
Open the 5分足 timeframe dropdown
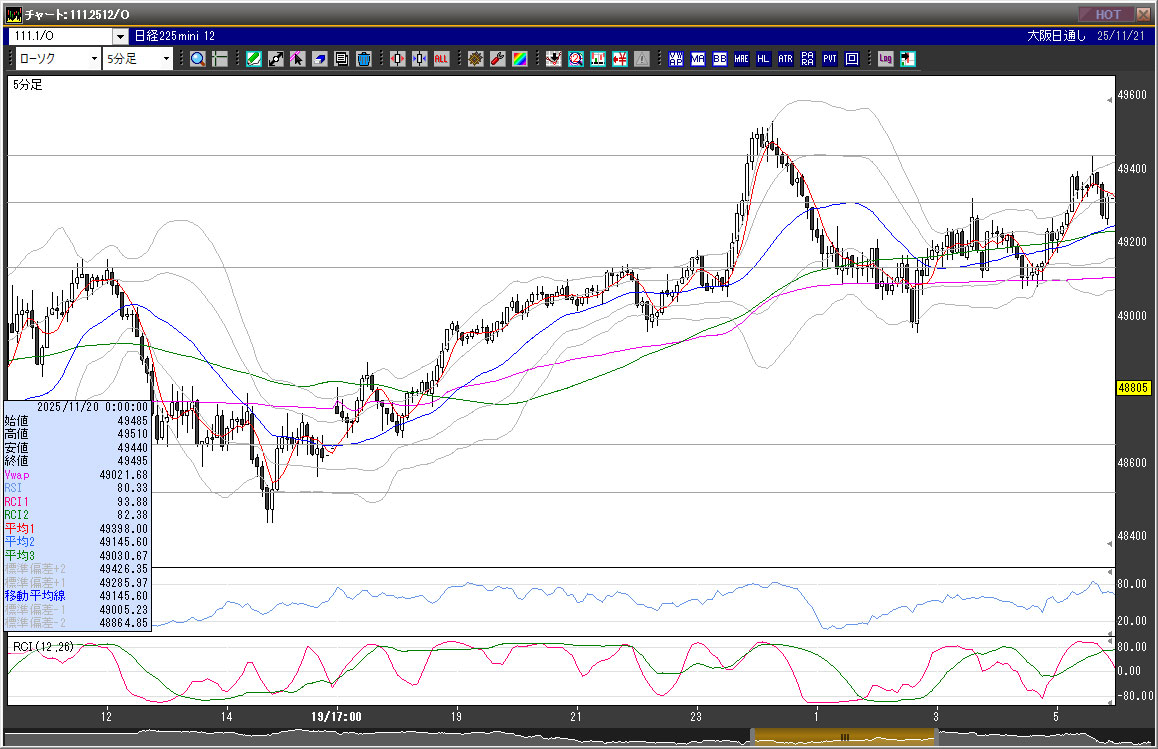click(x=138, y=59)
